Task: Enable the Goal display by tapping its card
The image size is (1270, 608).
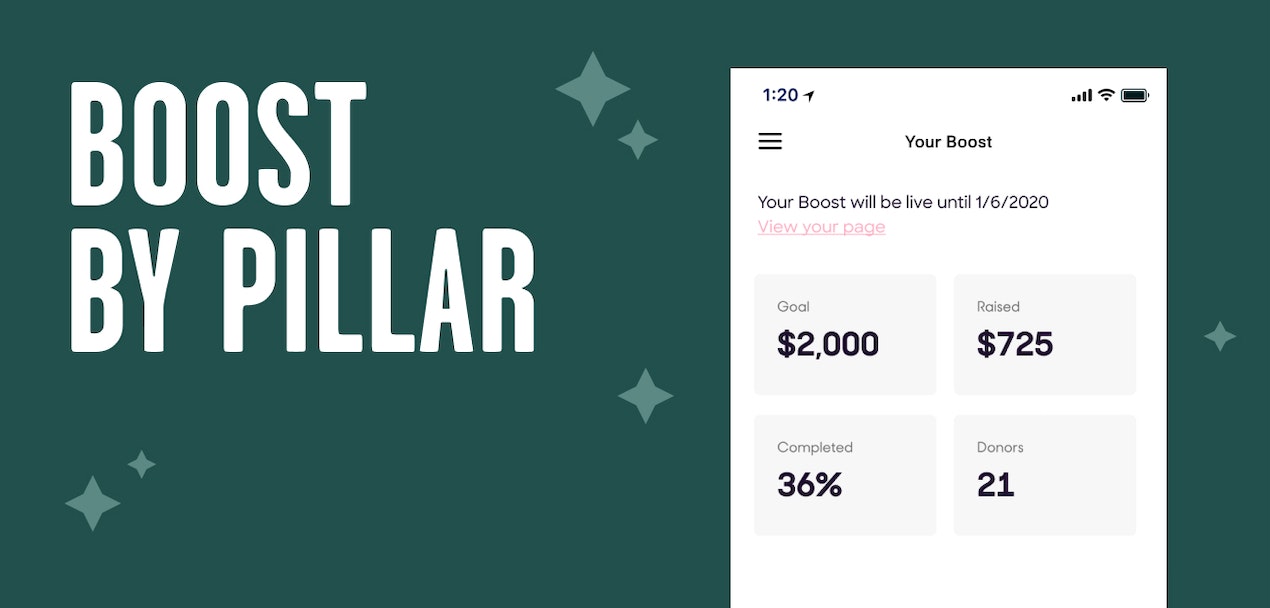Action: point(845,333)
